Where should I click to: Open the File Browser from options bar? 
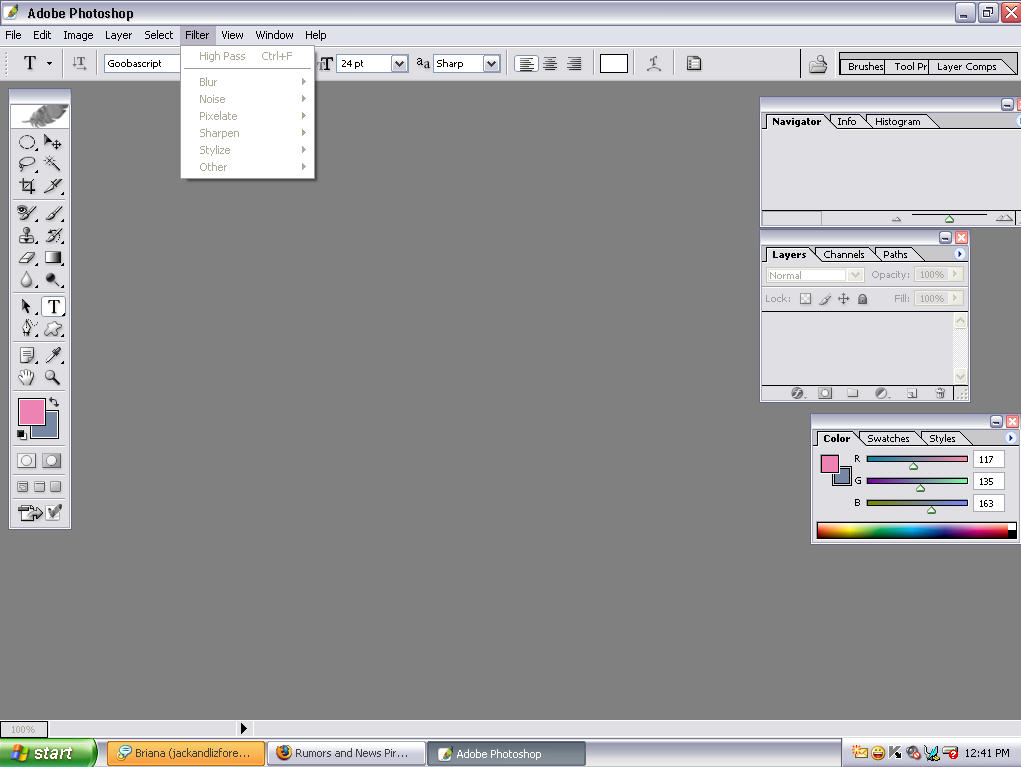coord(818,64)
